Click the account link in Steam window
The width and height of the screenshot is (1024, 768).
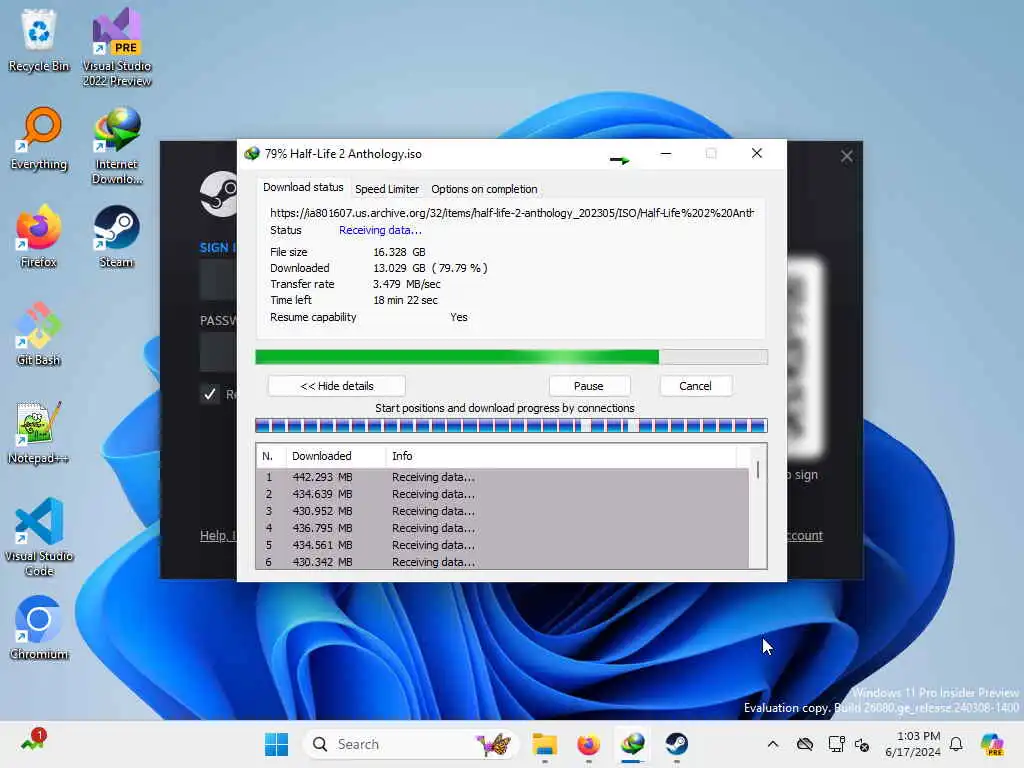tap(805, 536)
